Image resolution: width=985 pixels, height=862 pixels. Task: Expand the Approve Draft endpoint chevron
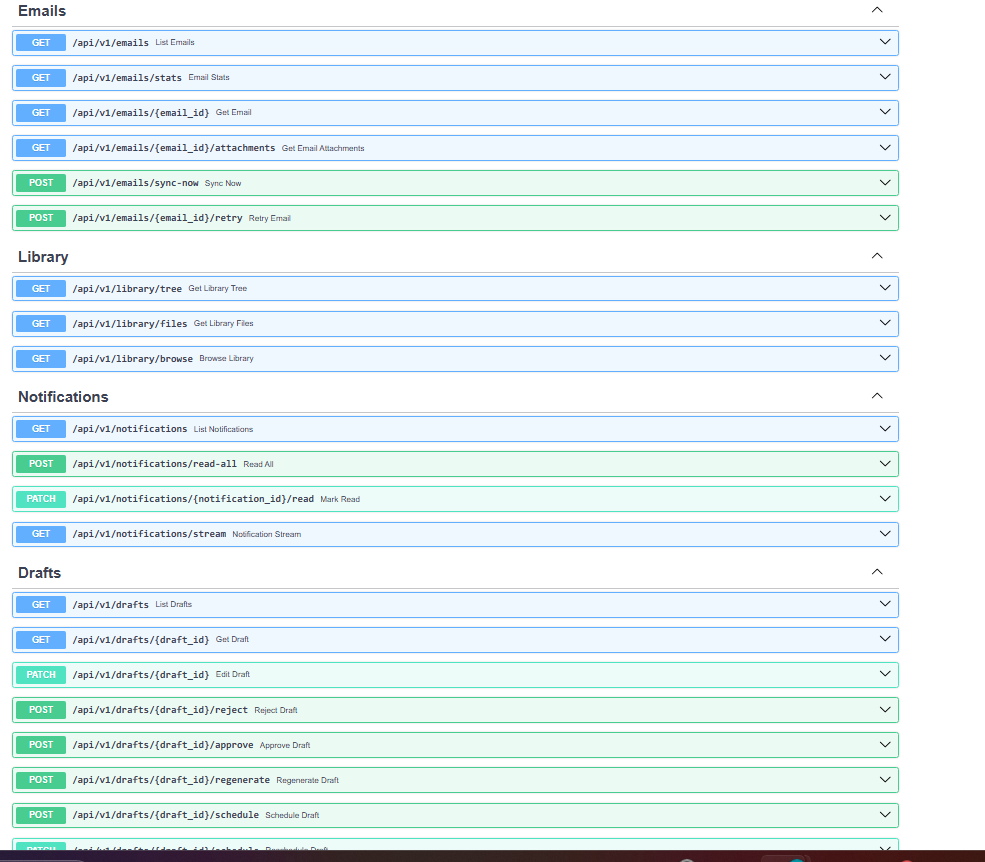point(884,745)
